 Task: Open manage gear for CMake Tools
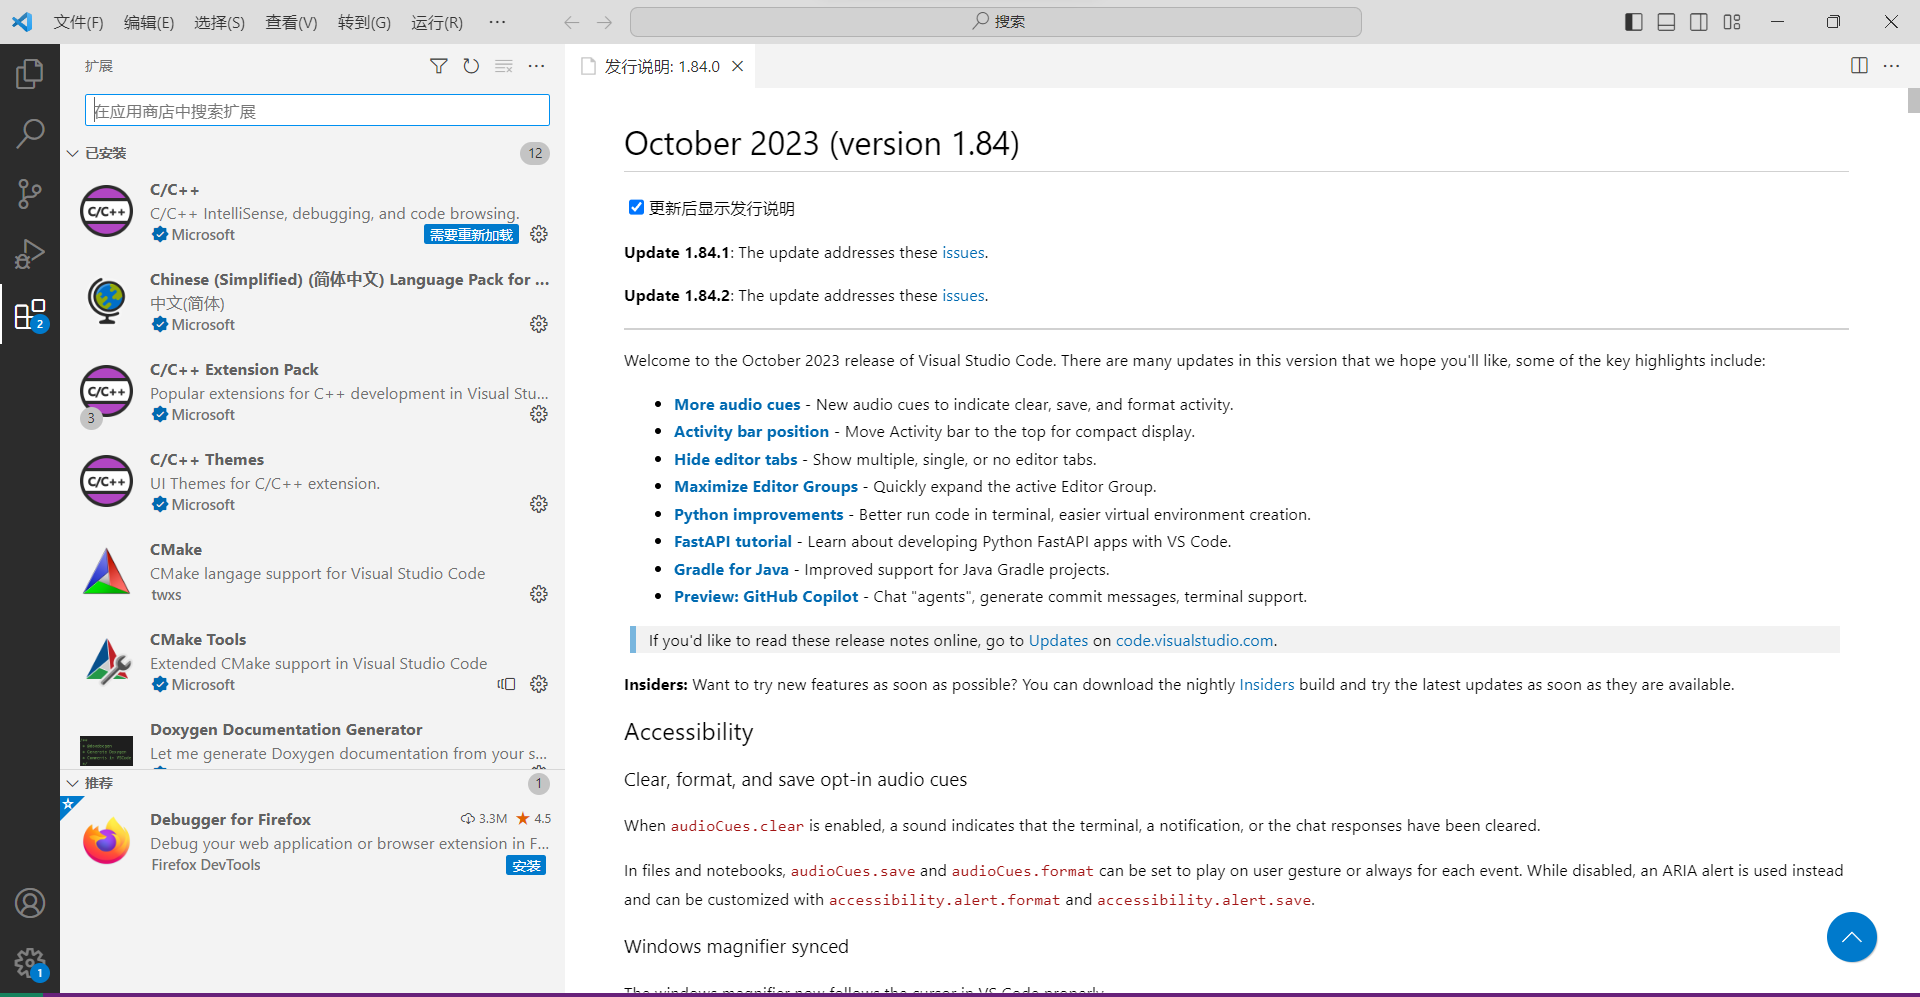[x=539, y=684]
